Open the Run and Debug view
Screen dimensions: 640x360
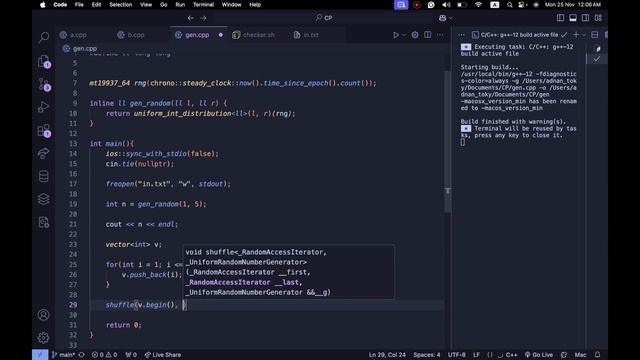pos(44,107)
